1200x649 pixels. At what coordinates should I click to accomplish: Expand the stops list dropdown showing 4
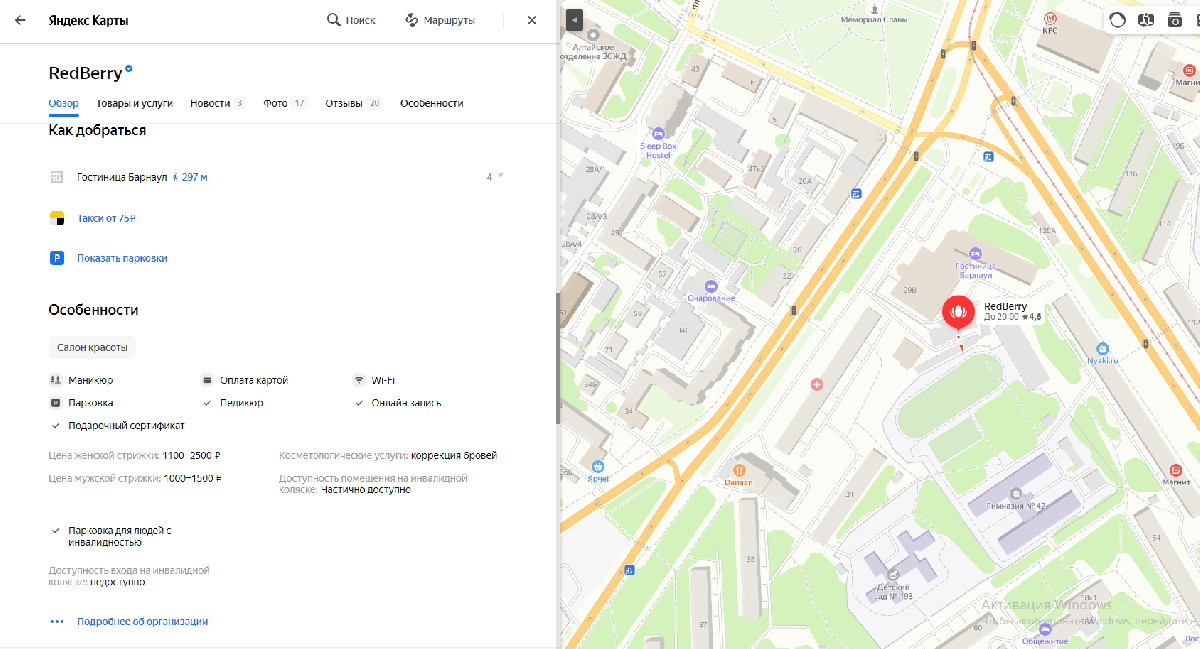(495, 176)
